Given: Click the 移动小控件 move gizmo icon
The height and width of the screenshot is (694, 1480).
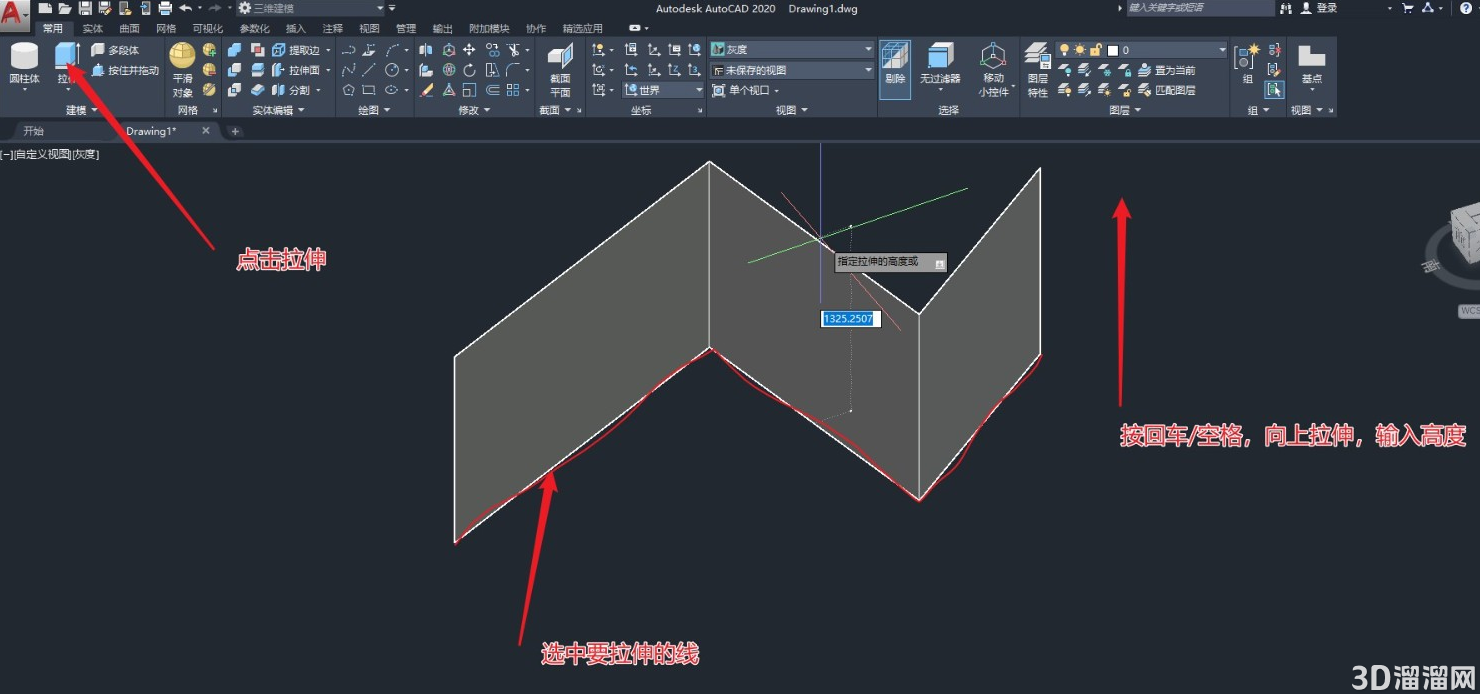Looking at the screenshot, I should click(x=993, y=69).
